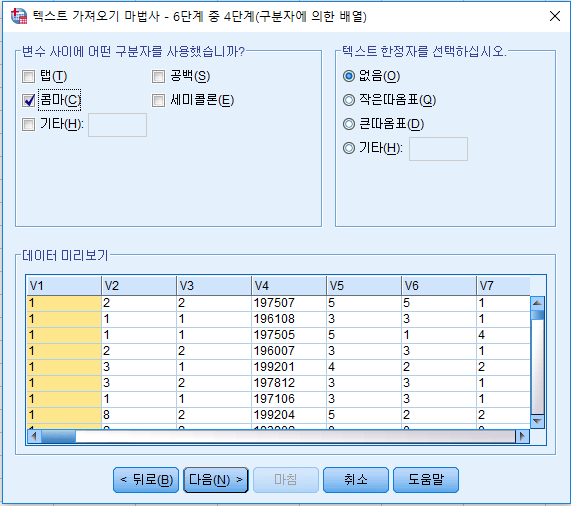This screenshot has width=571, height=506.
Task: Choose 없음(O) text qualifier option
Action: point(349,76)
